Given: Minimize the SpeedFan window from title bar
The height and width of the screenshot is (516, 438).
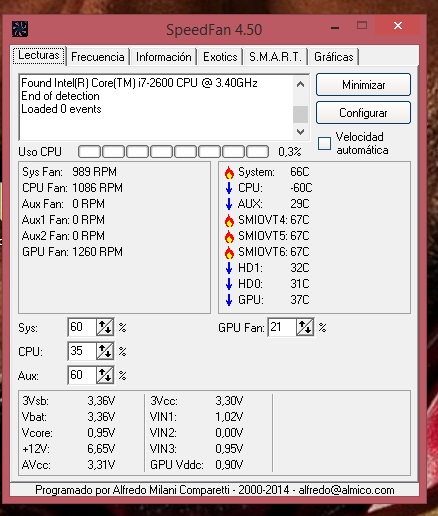Looking at the screenshot, I should click(335, 28).
